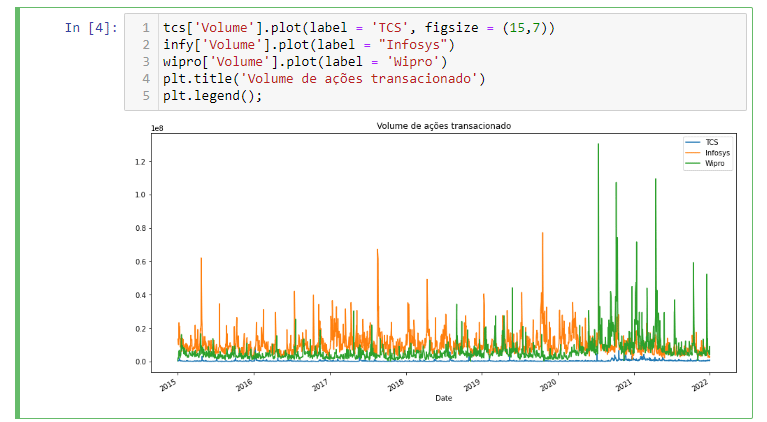Screen dimensions: 767x422
Task: Click the 2020 x-axis tick label
Action: pos(548,383)
